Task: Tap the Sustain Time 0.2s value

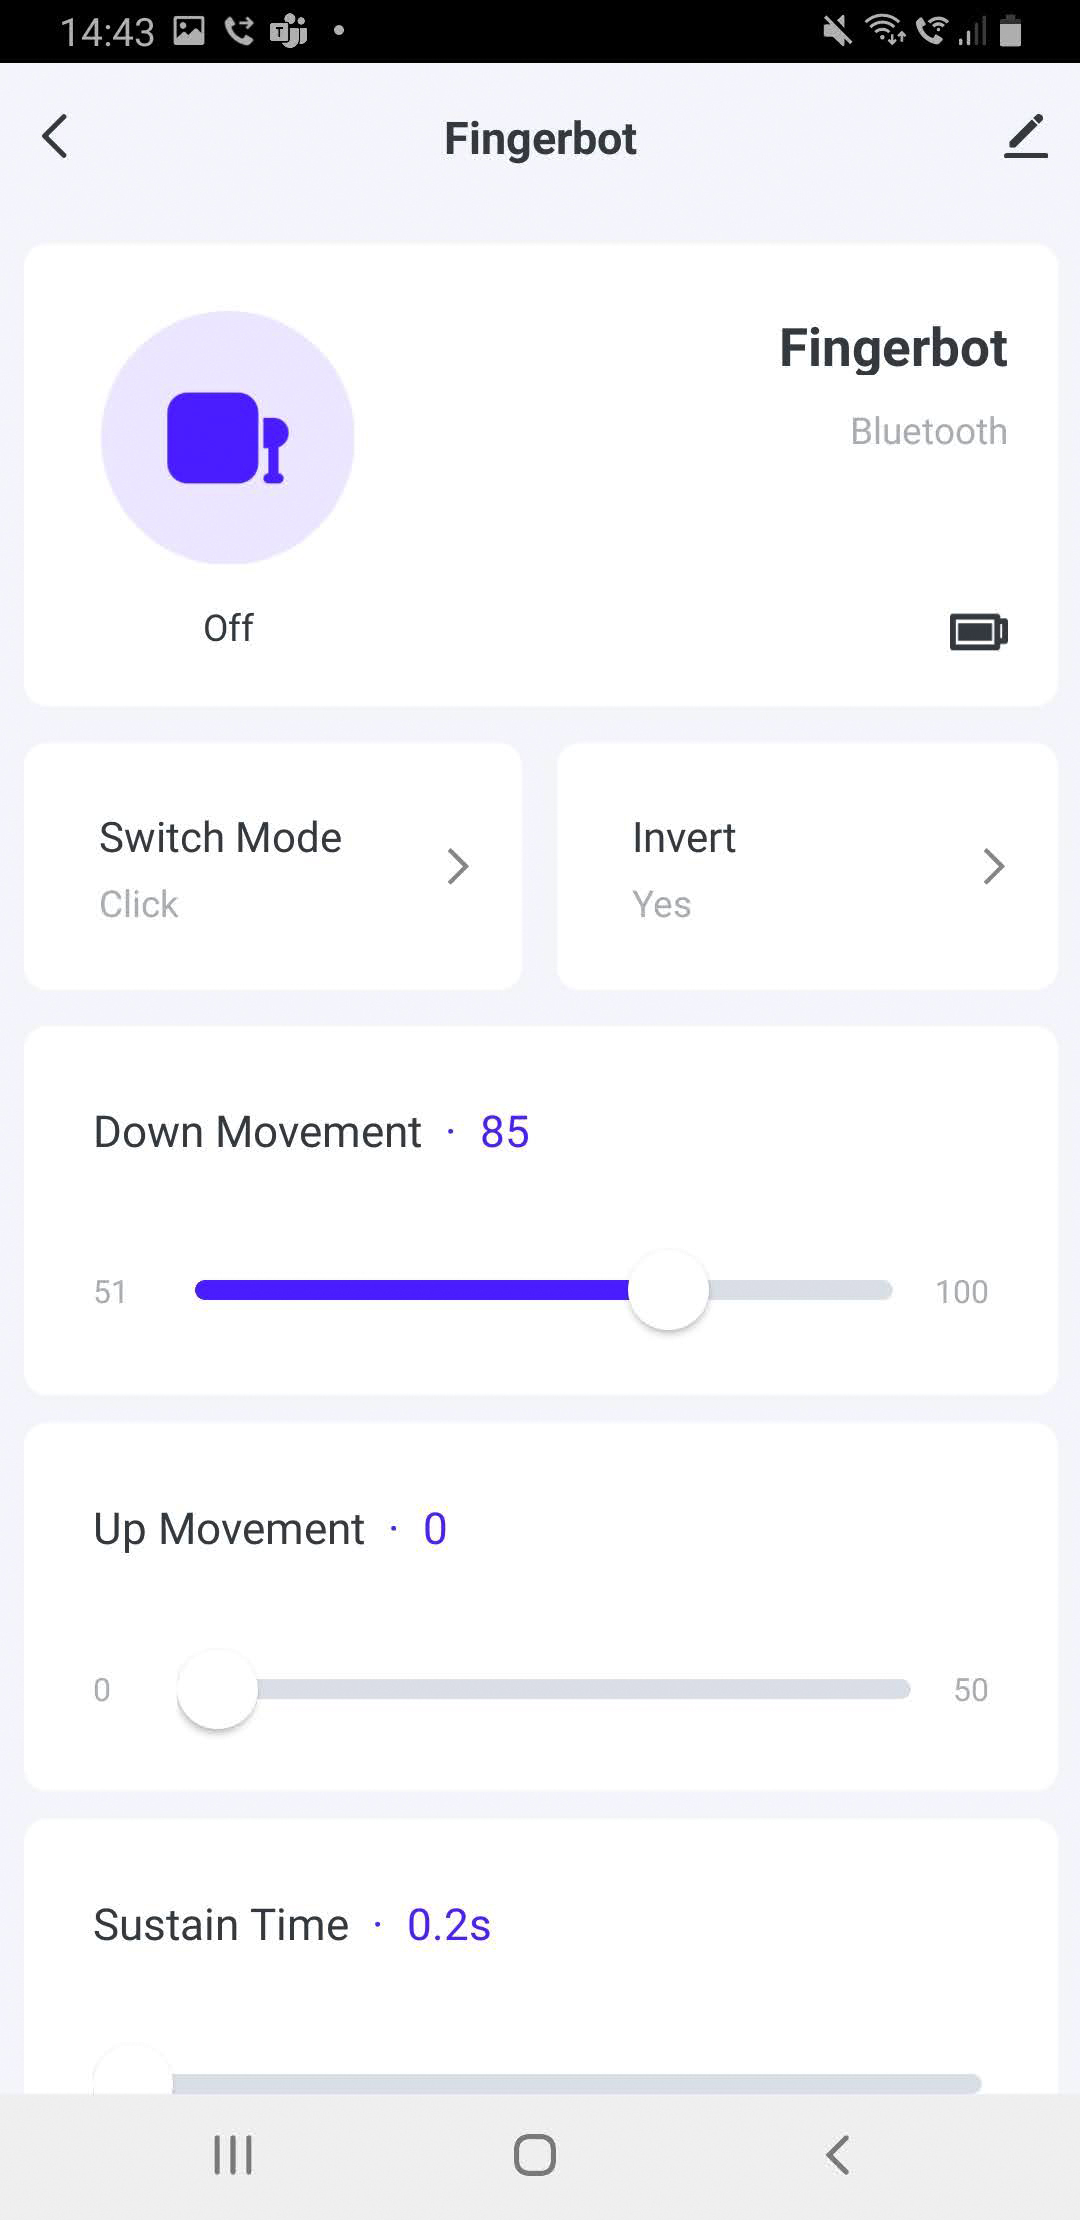Action: pos(448,1925)
